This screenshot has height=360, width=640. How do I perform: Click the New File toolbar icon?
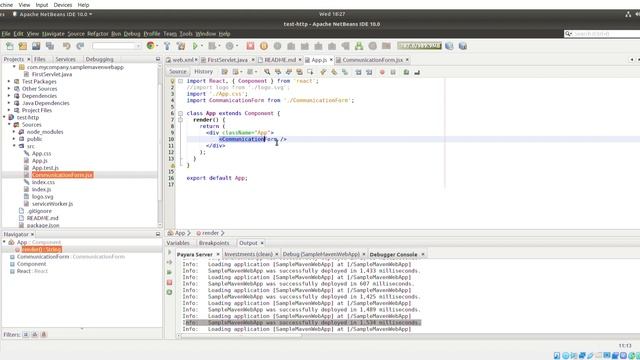click(x=9, y=46)
